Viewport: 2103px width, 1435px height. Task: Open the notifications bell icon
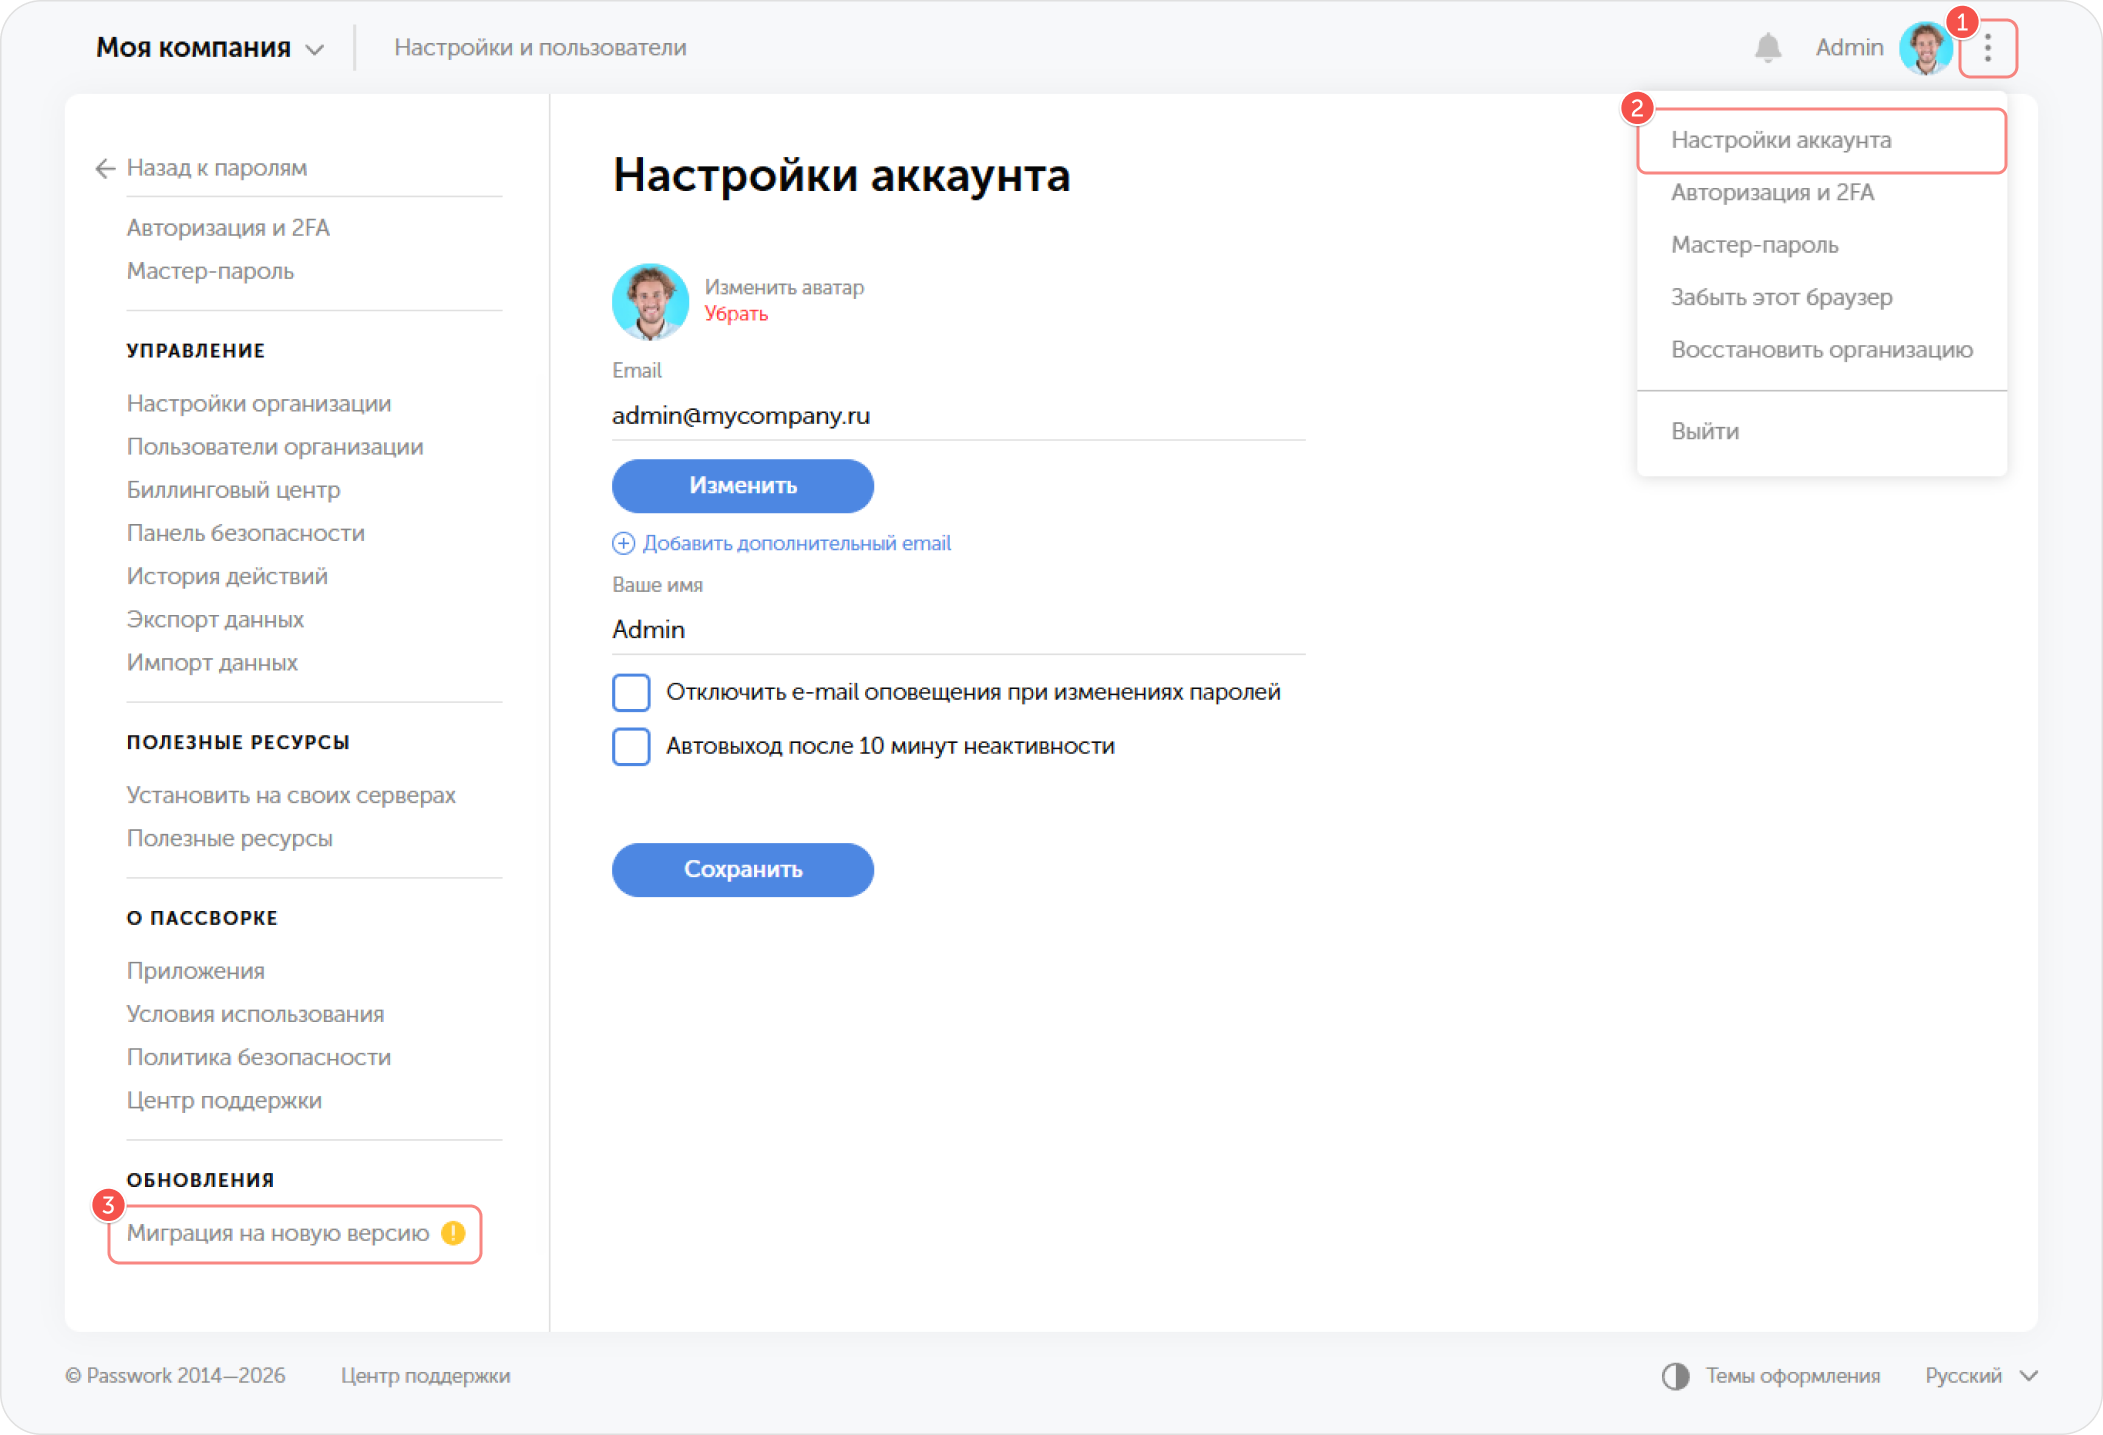tap(1767, 47)
